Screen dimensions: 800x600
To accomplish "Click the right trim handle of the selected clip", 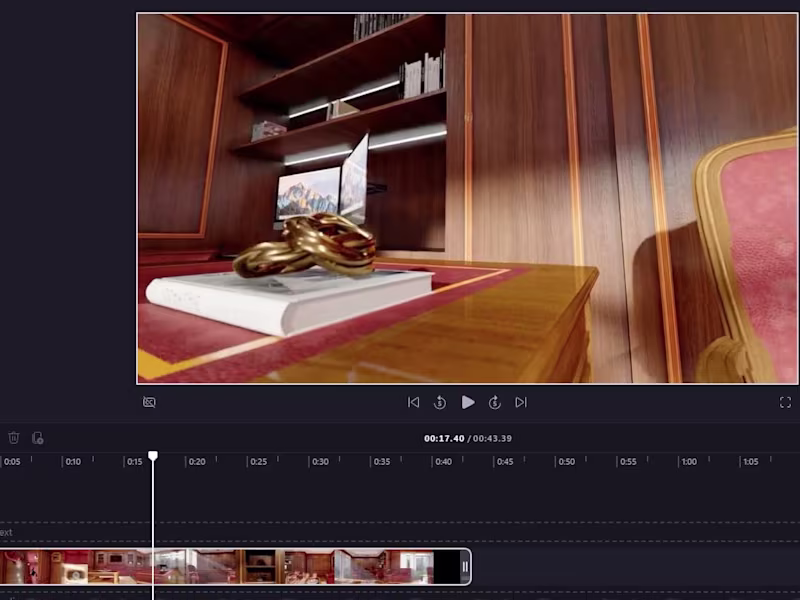I will 465,565.
